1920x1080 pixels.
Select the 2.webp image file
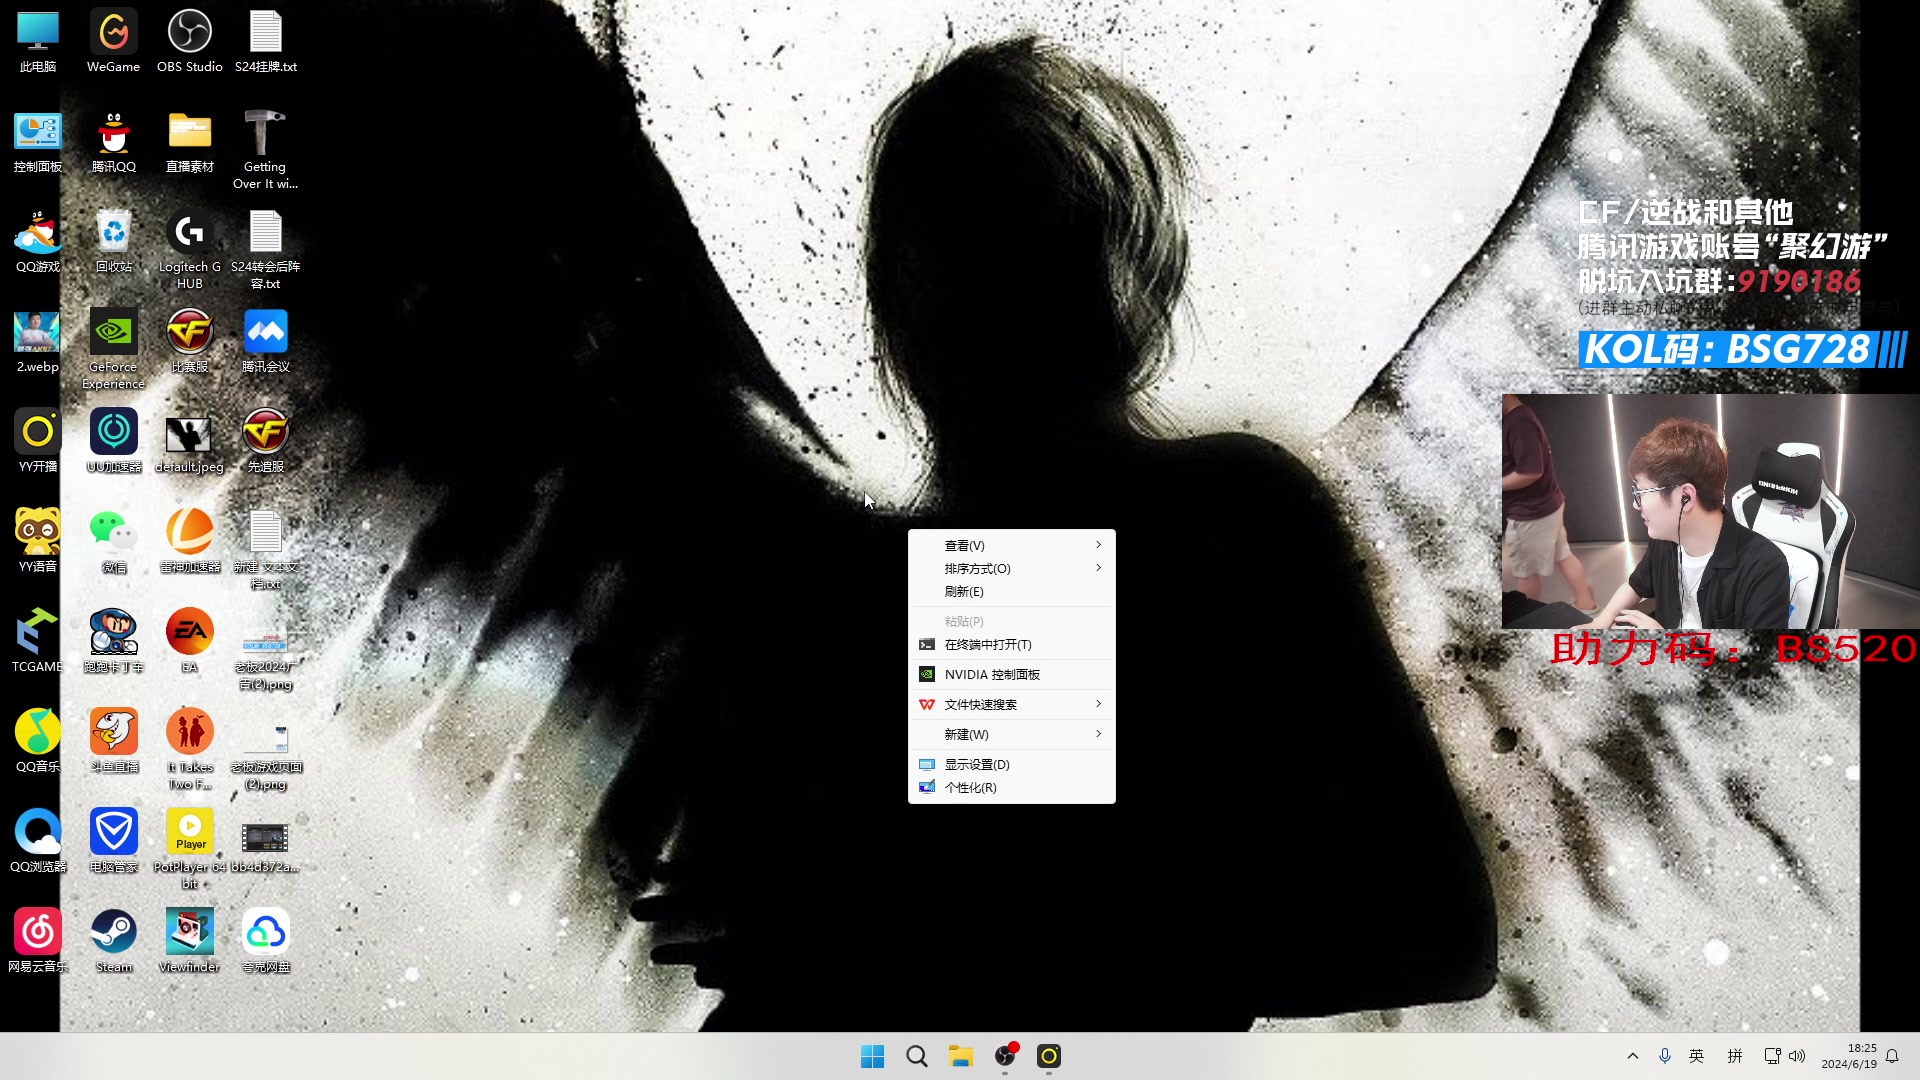click(38, 342)
